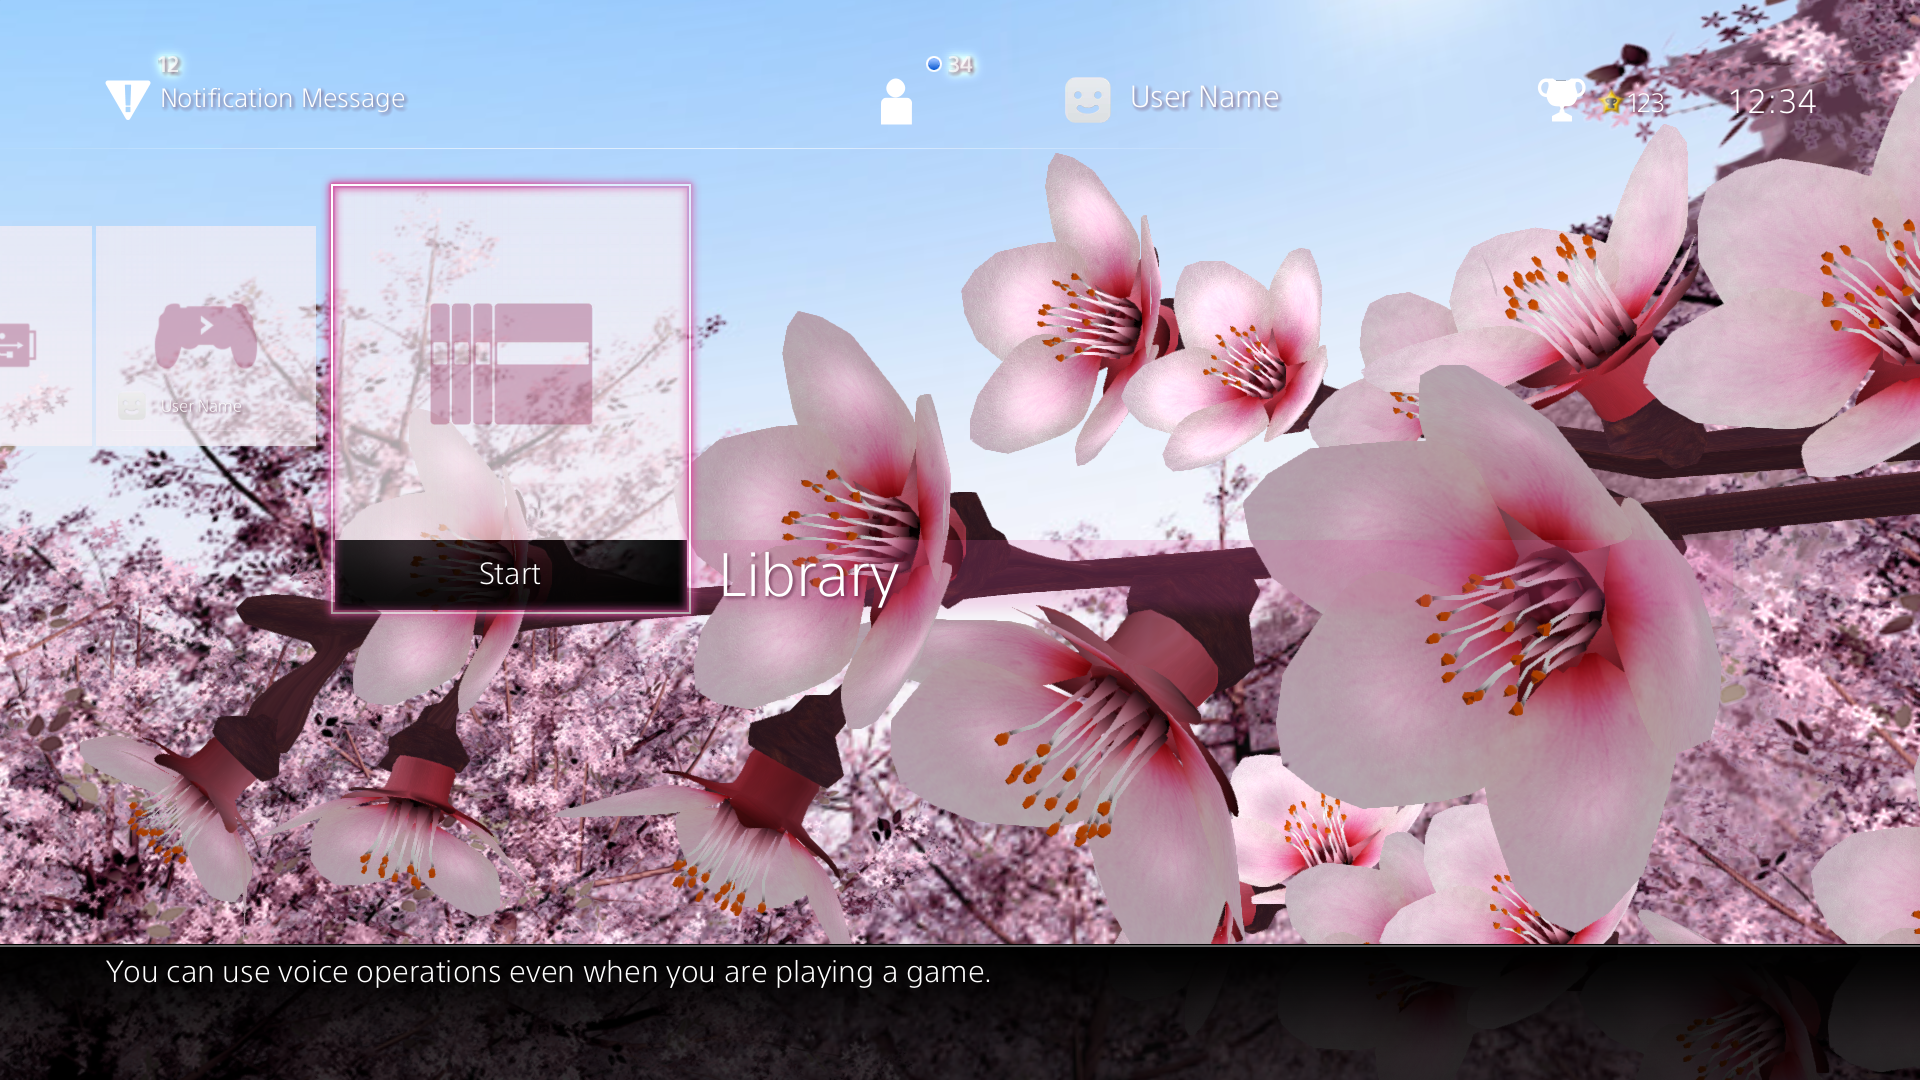Image resolution: width=1920 pixels, height=1080 pixels.
Task: Select the trophy level number 123
Action: (x=1645, y=103)
